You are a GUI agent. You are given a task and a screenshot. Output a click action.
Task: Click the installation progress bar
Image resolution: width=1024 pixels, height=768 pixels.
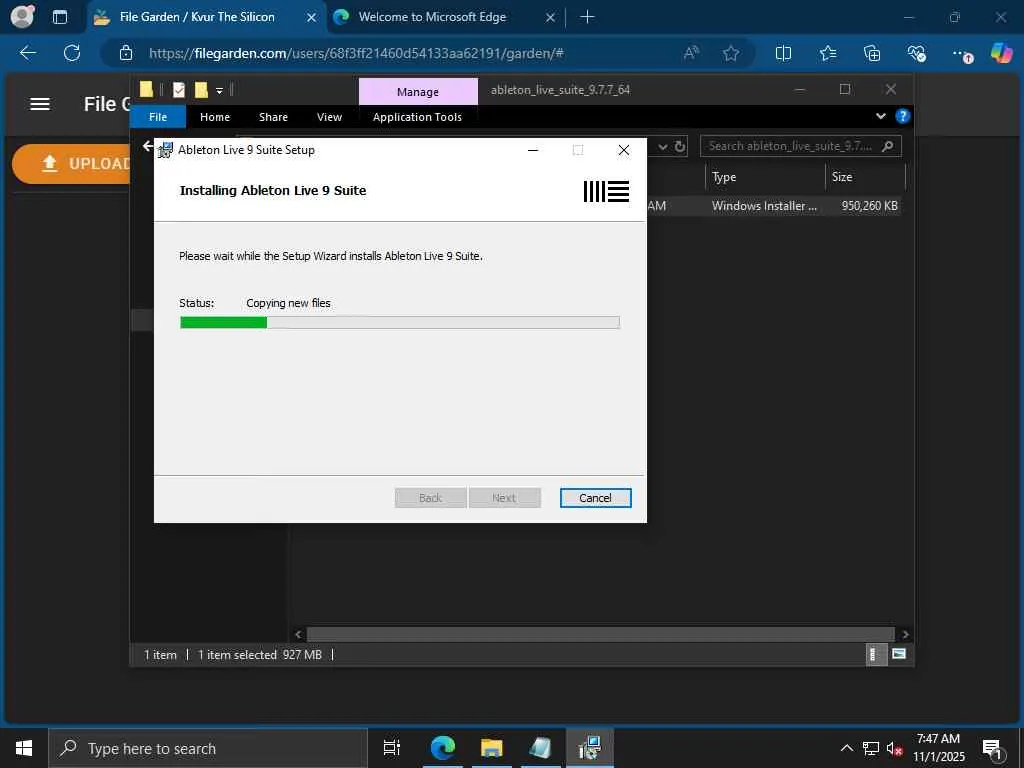tap(400, 322)
